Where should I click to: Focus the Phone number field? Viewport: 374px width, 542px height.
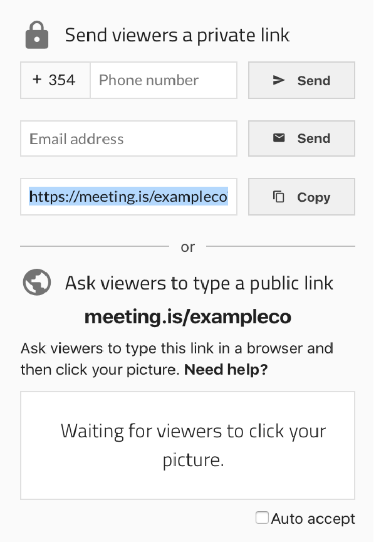coord(163,80)
